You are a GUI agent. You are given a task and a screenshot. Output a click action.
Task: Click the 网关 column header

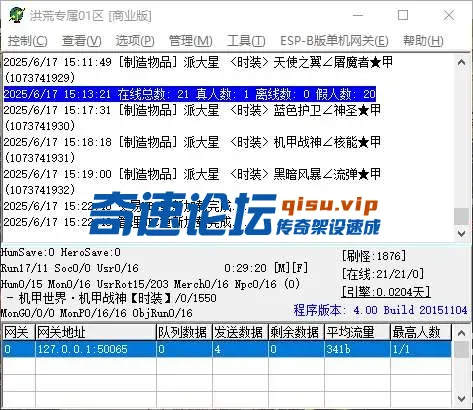(x=18, y=332)
